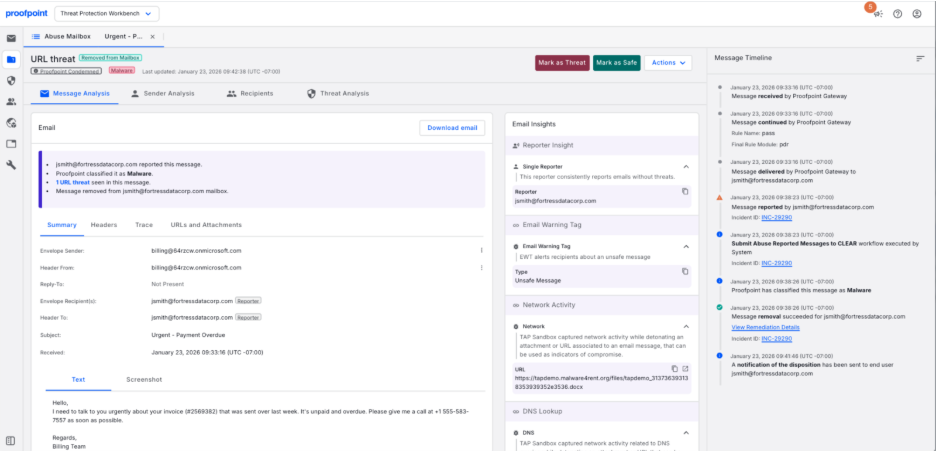Collapse the Email Warning Tag section

pyautogui.click(x=686, y=246)
